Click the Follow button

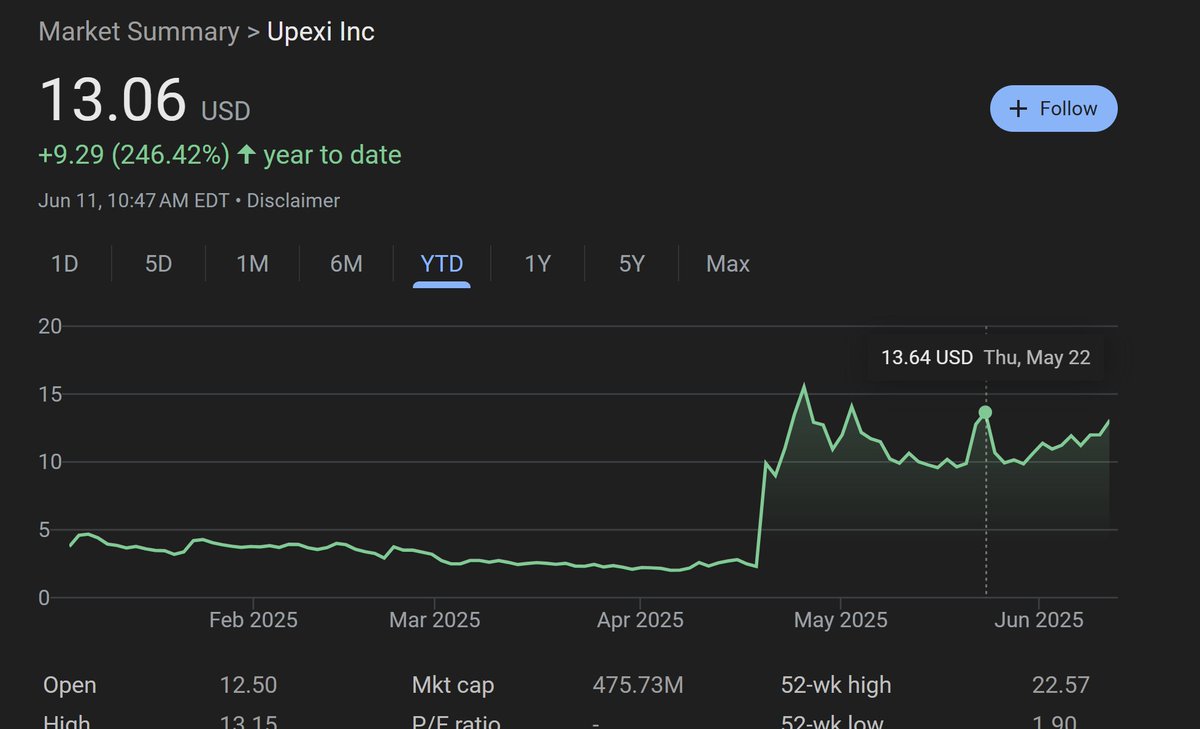1053,108
